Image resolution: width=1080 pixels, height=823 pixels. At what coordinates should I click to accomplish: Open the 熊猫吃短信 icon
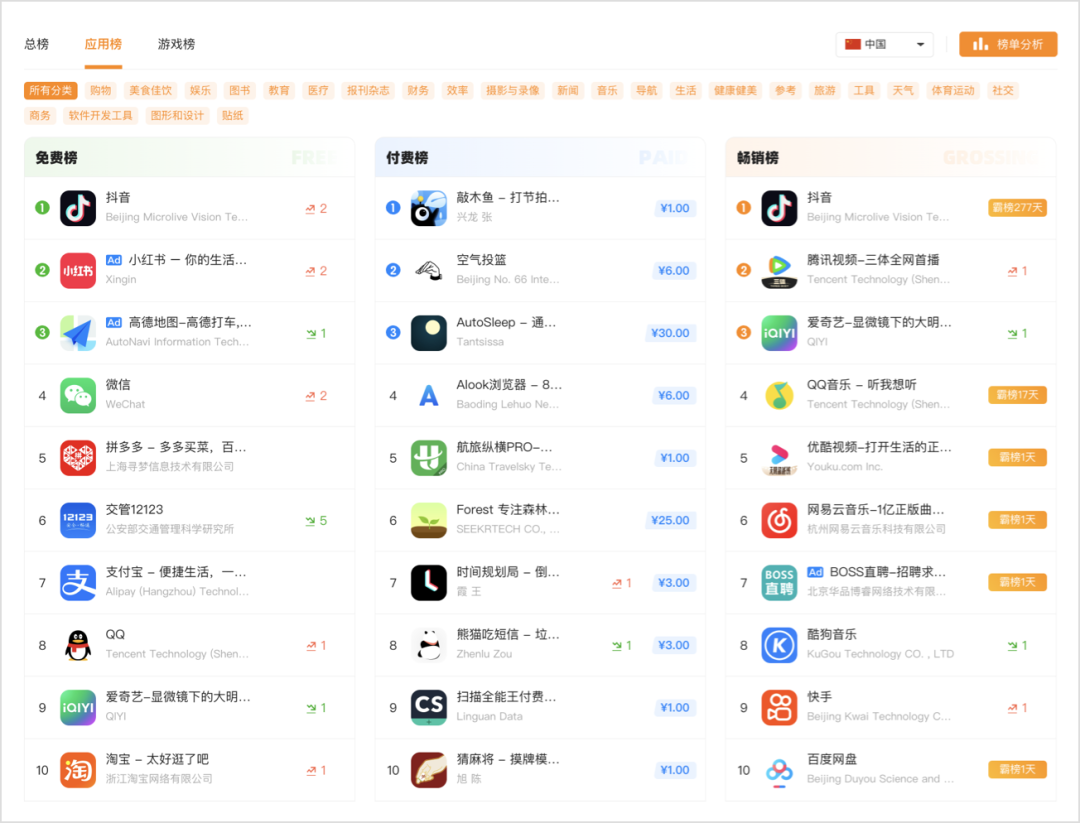[x=428, y=645]
